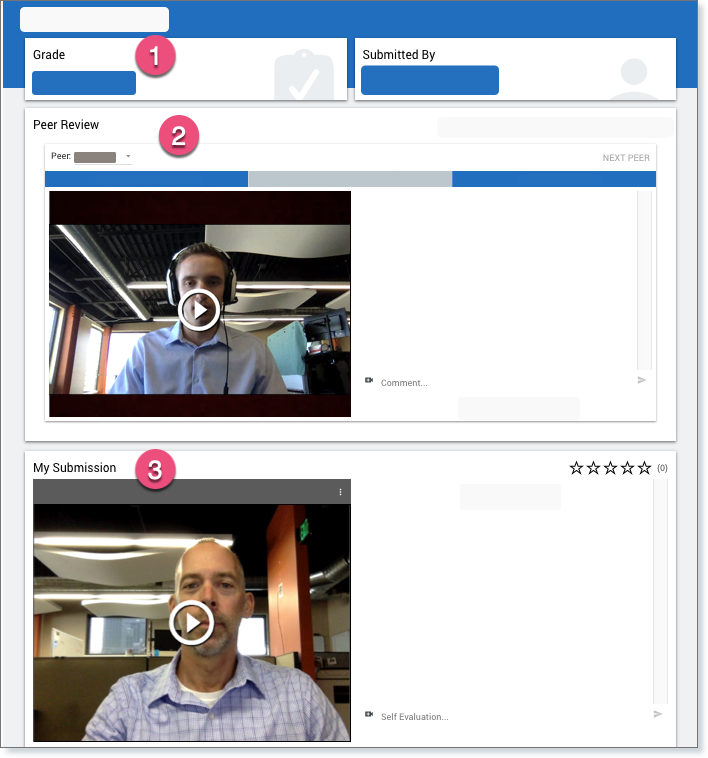Image resolution: width=708 pixels, height=758 pixels.
Task: Open the three-dot menu on My Submission video
Action: click(340, 492)
